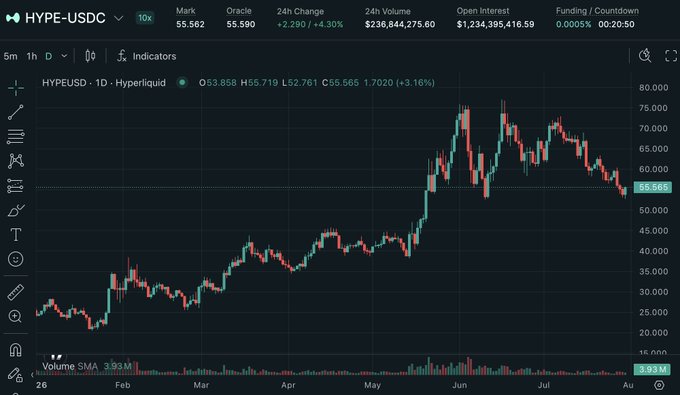Enter fullscreen chart mode

click(671, 55)
